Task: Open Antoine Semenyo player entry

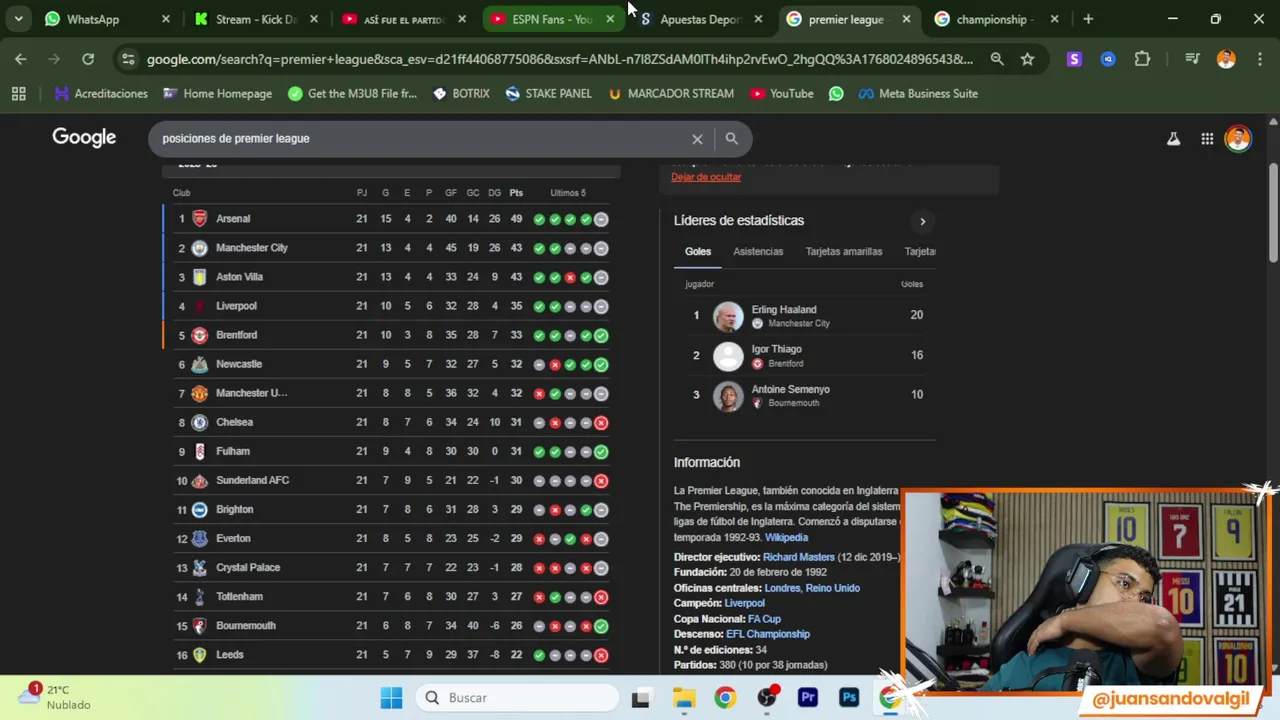Action: [x=805, y=395]
